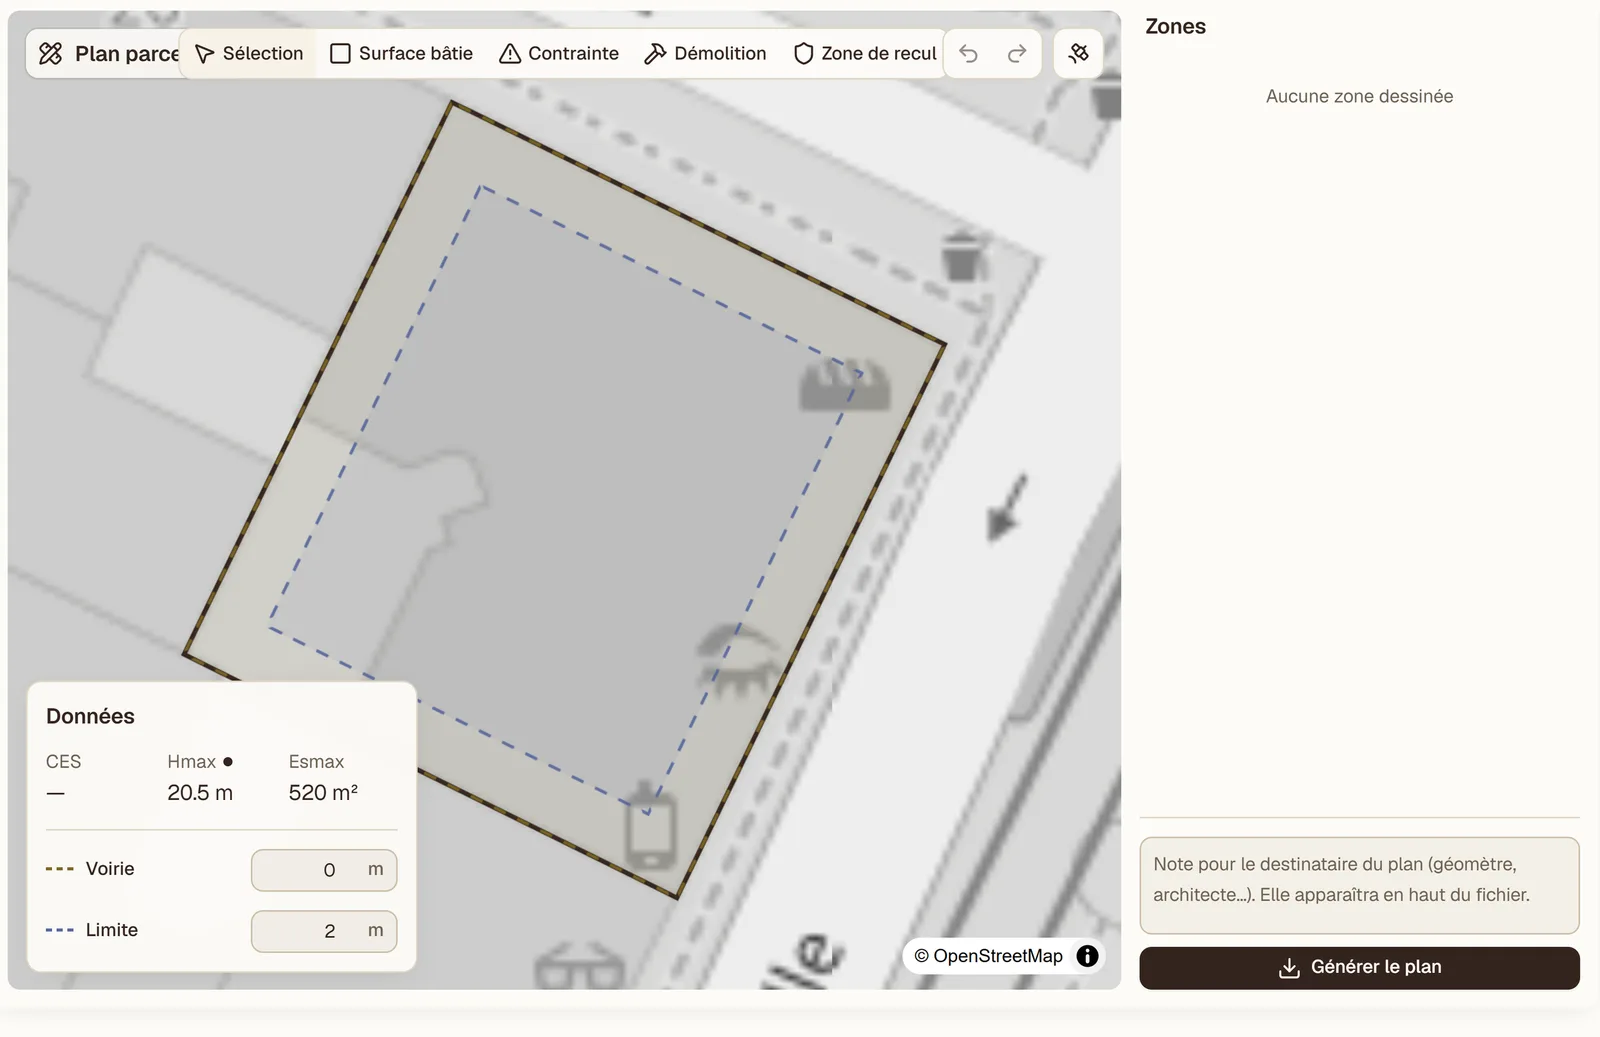This screenshot has height=1037, width=1600.
Task: Click the Esmax 520 m² value
Action: pos(323,793)
